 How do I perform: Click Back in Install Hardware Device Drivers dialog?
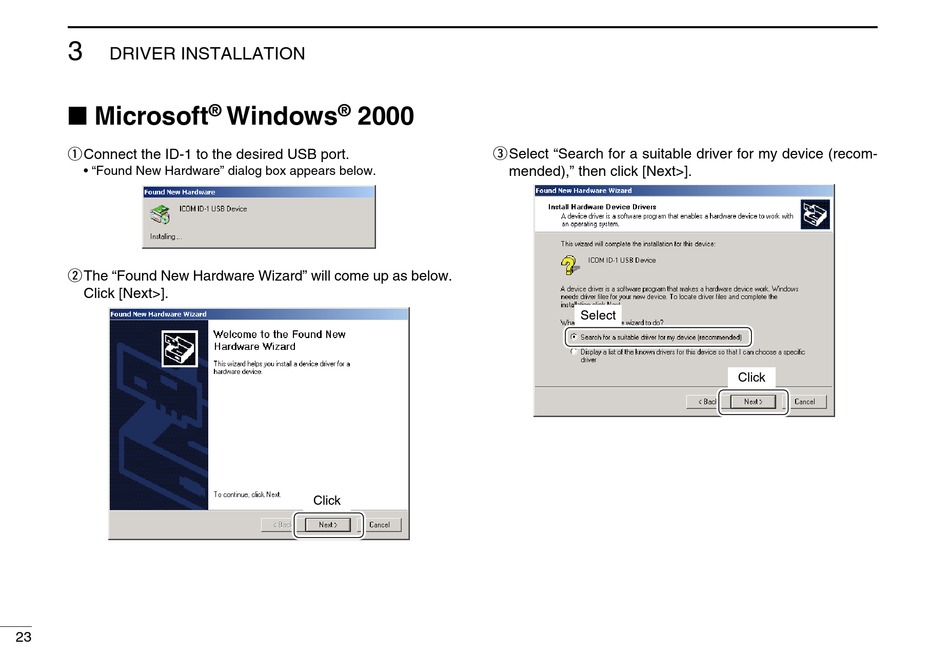(702, 402)
